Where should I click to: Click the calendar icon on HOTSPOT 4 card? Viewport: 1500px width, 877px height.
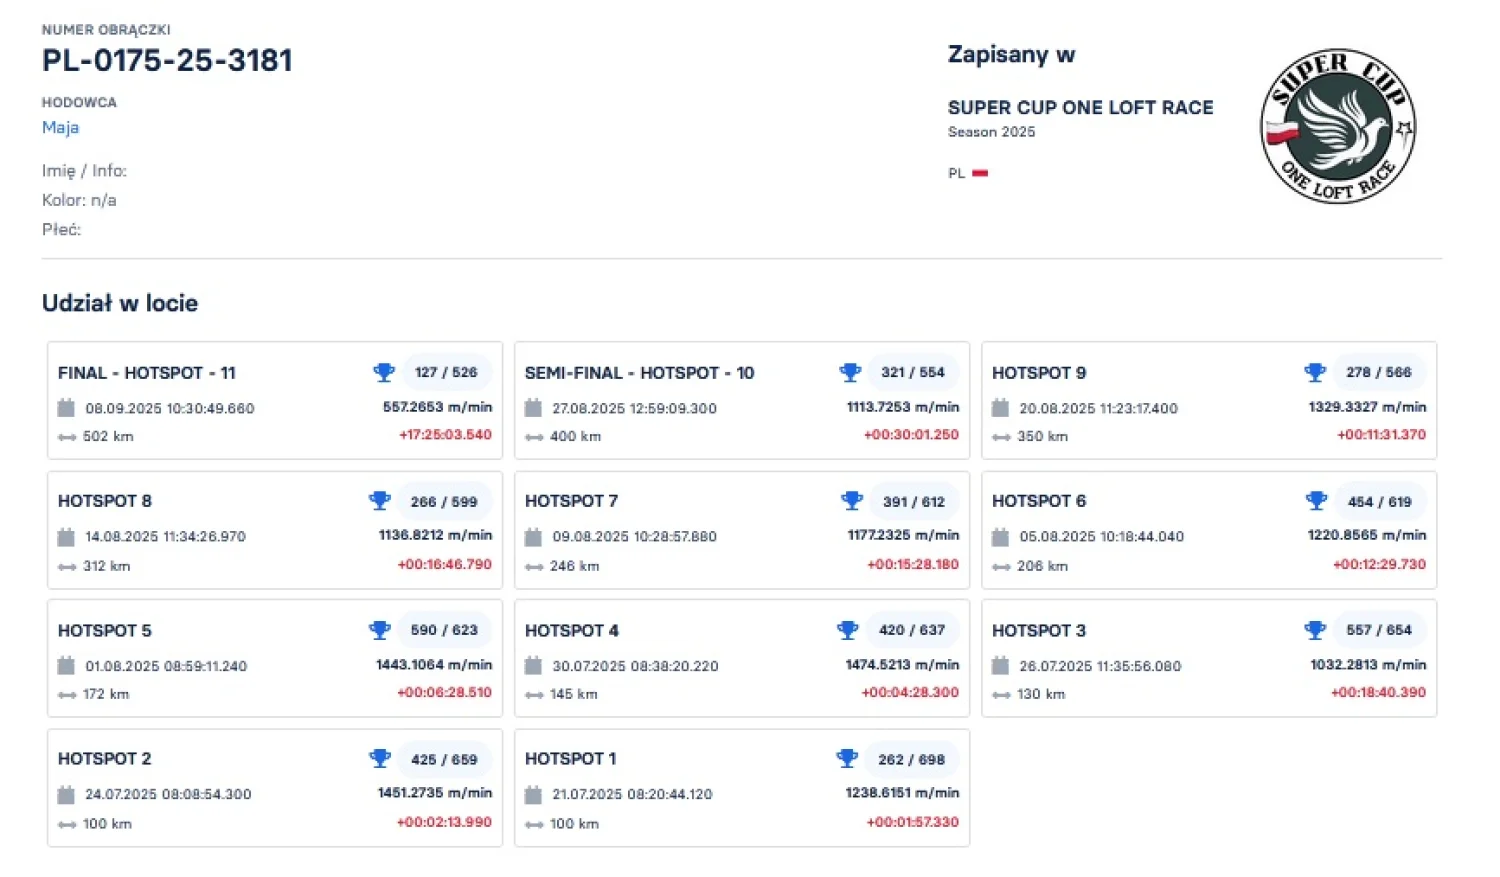(x=534, y=666)
